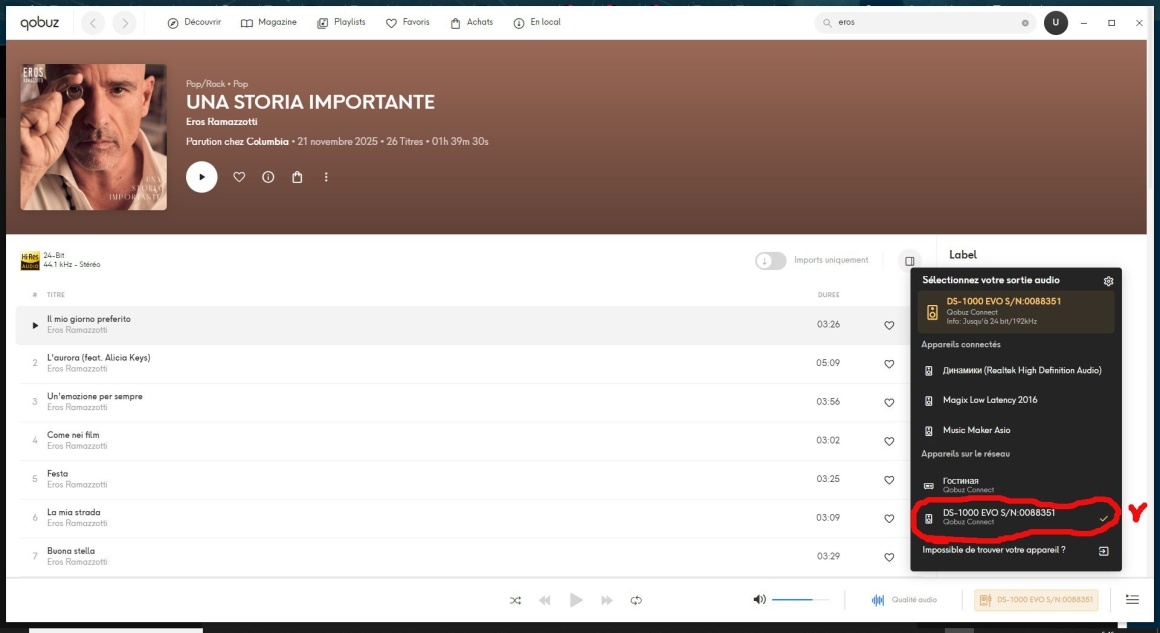1160x633 pixels.
Task: Favorite Come nei film with heart
Action: pyautogui.click(x=889, y=441)
